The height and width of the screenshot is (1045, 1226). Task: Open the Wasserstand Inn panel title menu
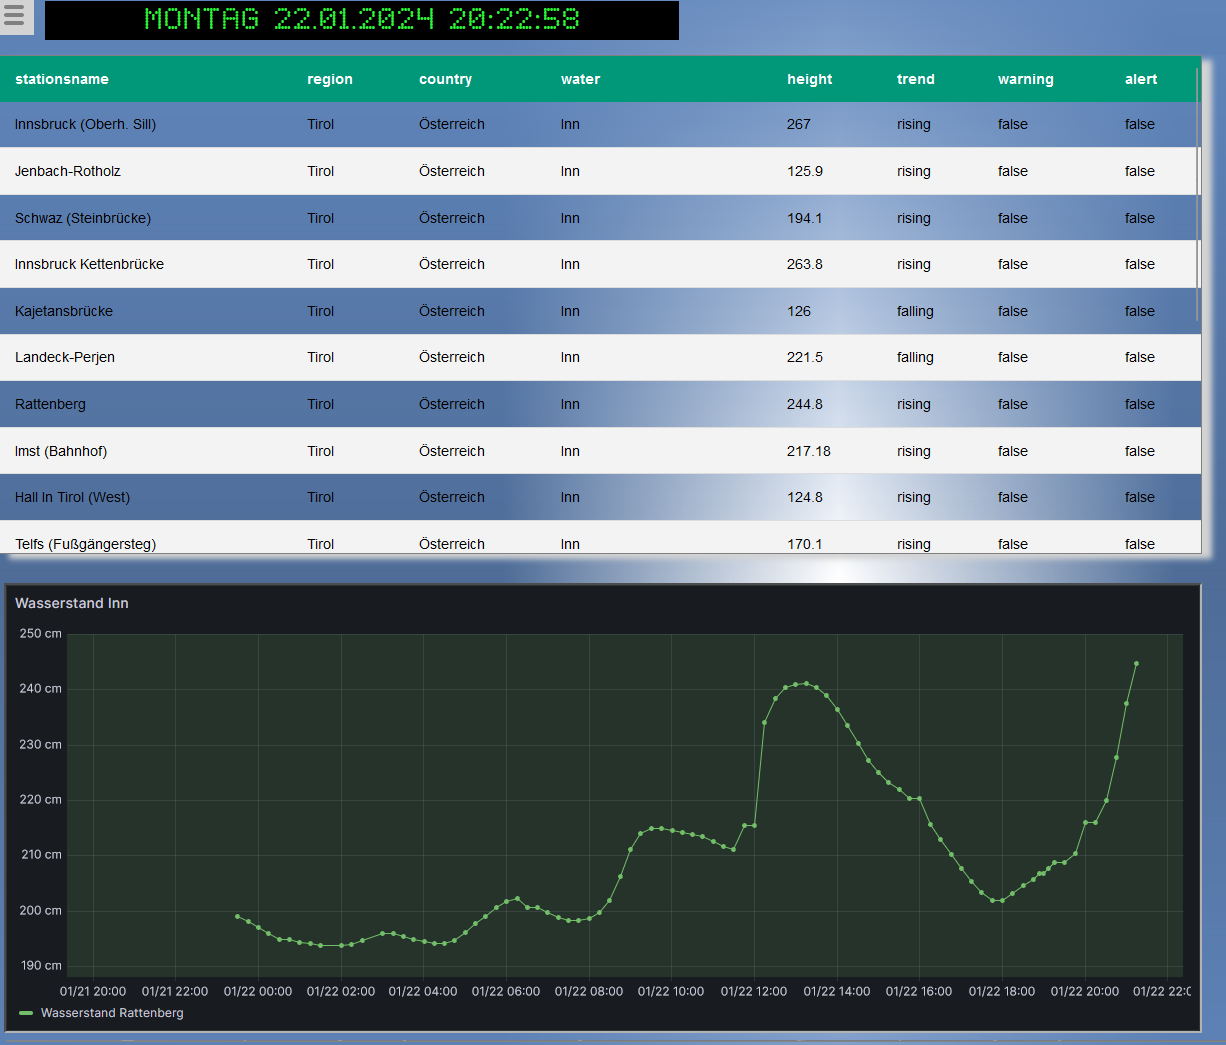pos(72,603)
